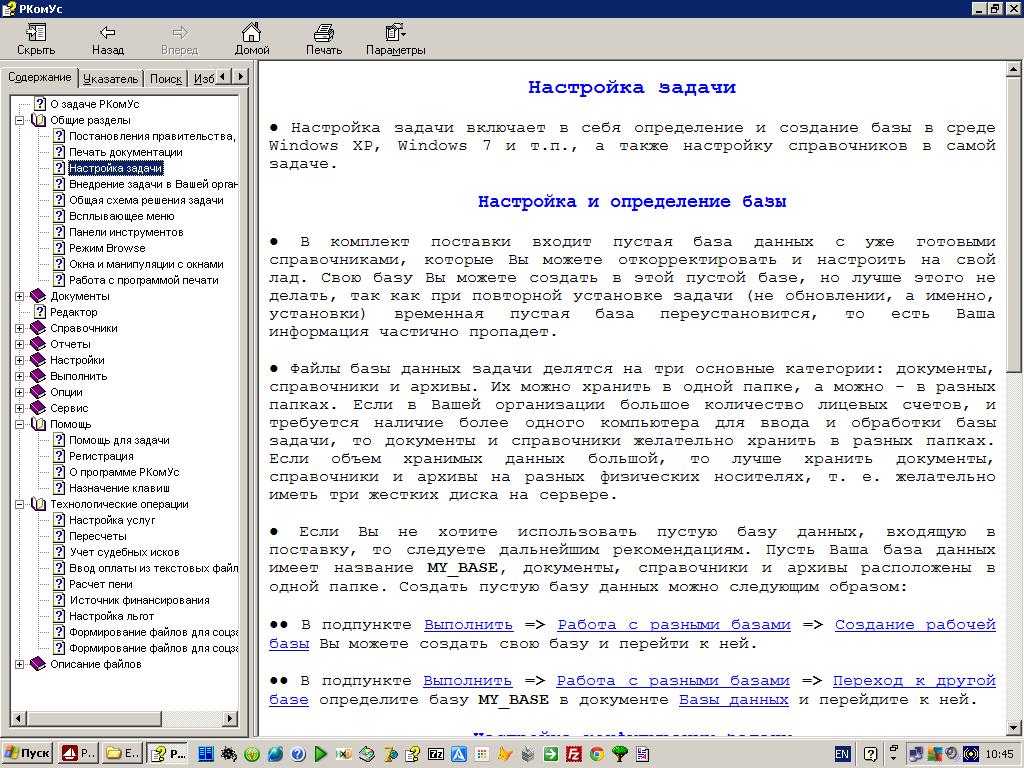The width and height of the screenshot is (1024, 768).
Task: Expand the Документы tree node
Action: tap(20, 296)
